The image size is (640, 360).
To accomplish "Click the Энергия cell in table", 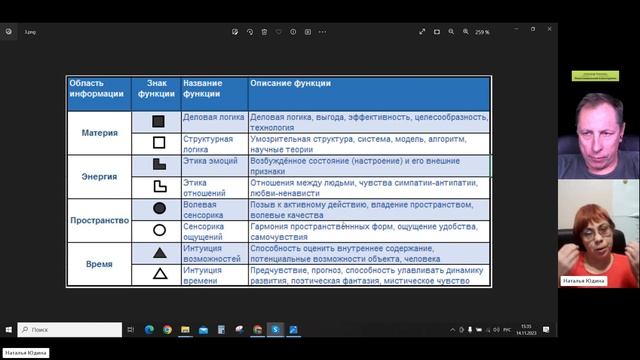I will pyautogui.click(x=100, y=177).
